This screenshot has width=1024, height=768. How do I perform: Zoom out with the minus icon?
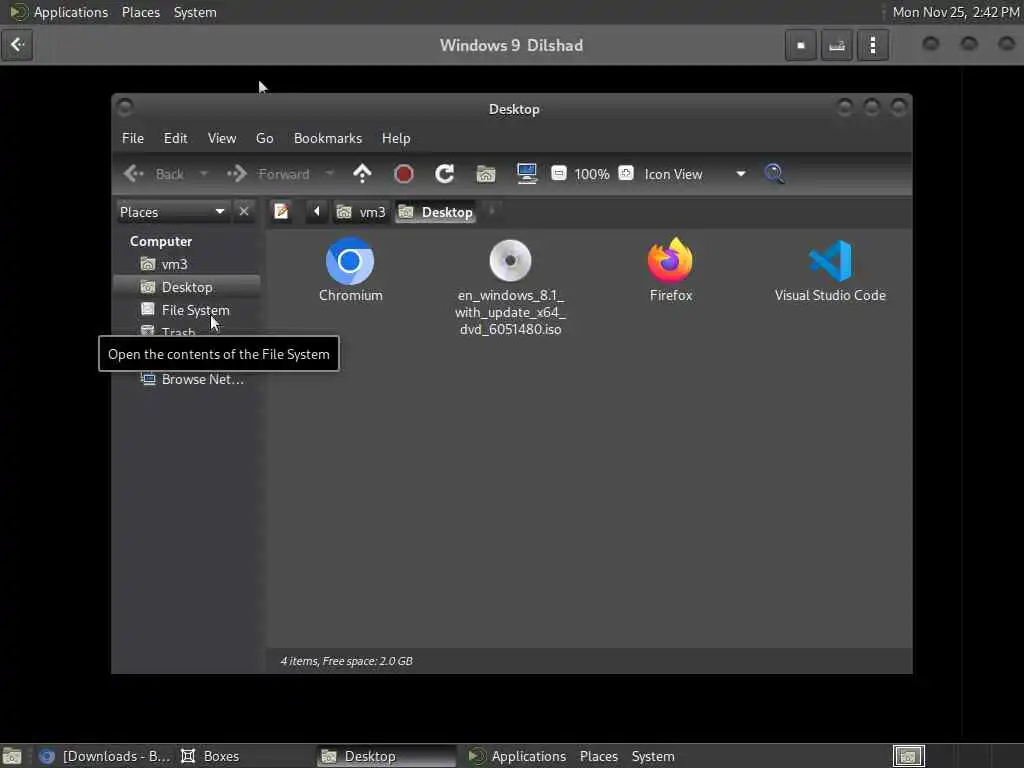click(x=558, y=173)
